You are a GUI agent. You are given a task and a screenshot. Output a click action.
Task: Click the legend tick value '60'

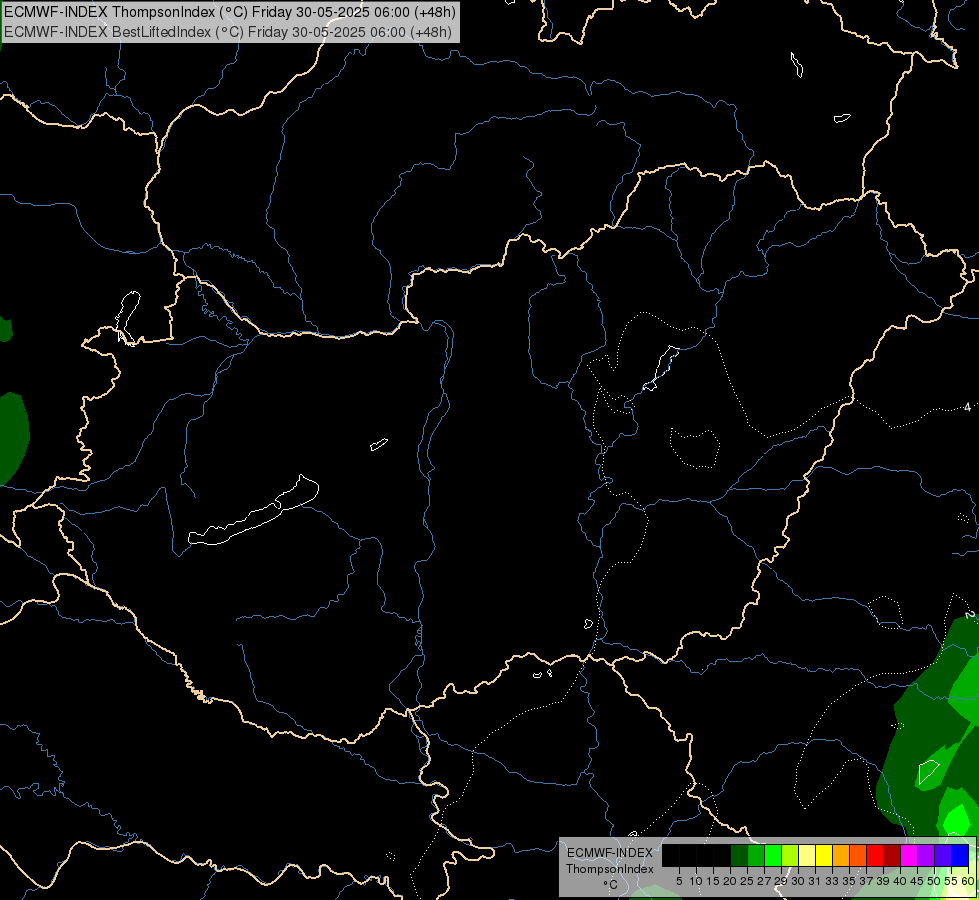968,881
